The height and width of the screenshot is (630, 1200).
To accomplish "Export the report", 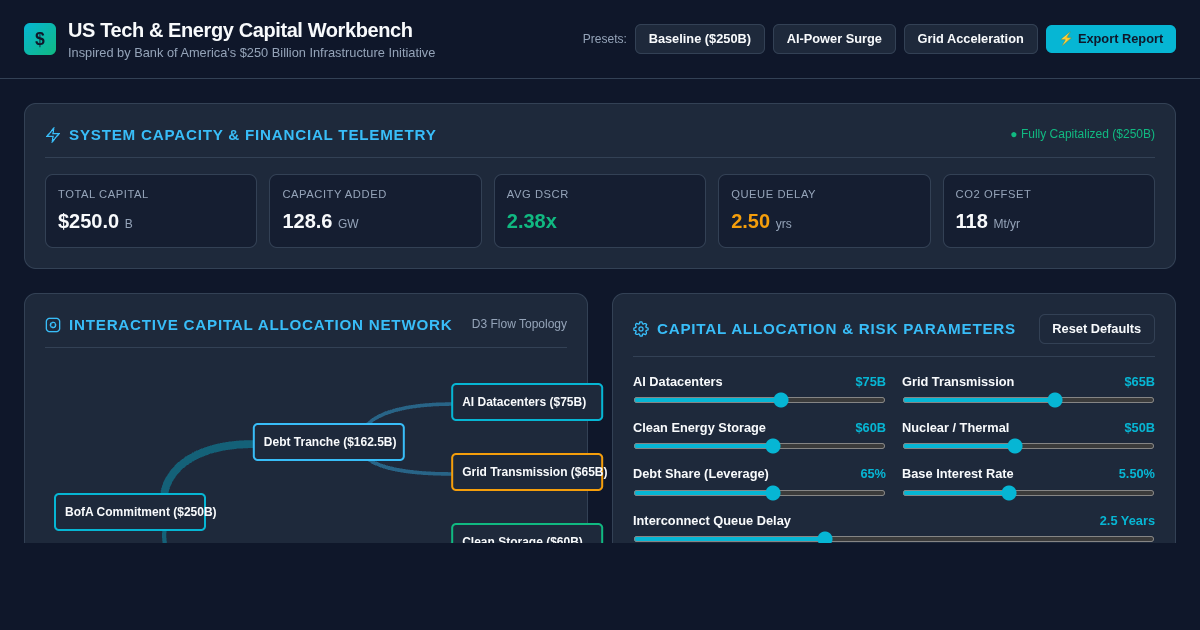I will [1111, 39].
